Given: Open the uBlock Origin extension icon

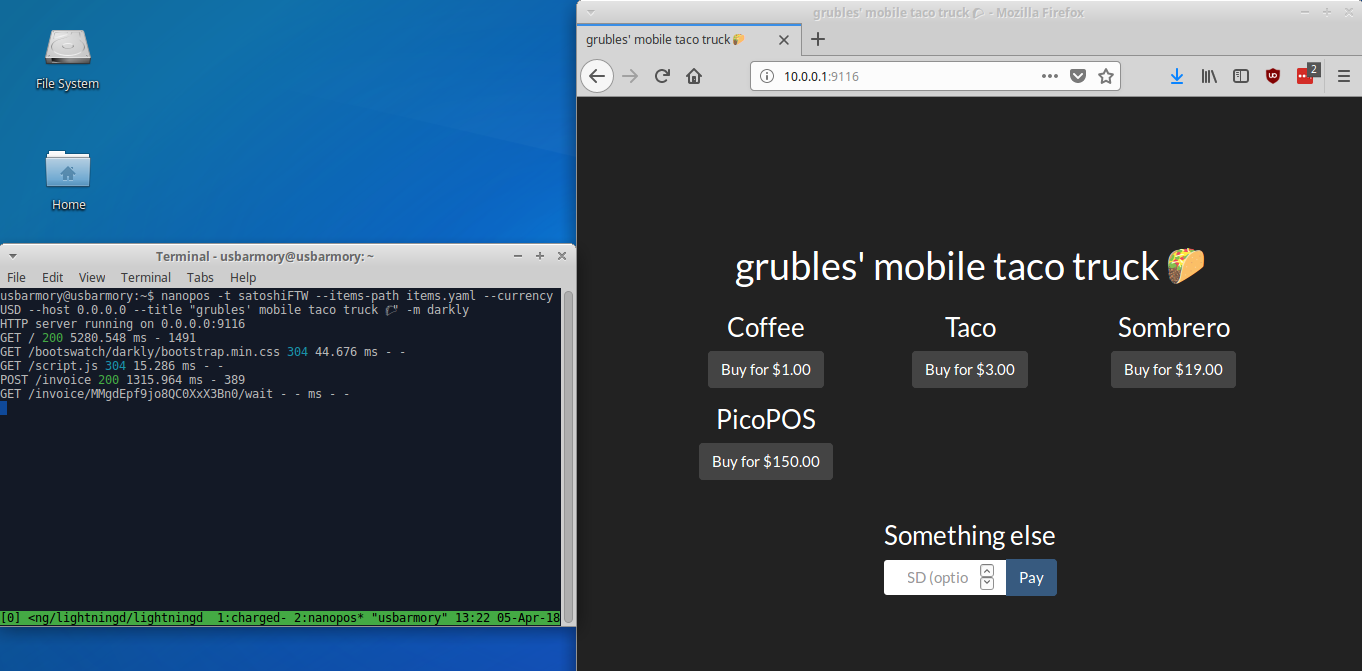Looking at the screenshot, I should click(1273, 76).
